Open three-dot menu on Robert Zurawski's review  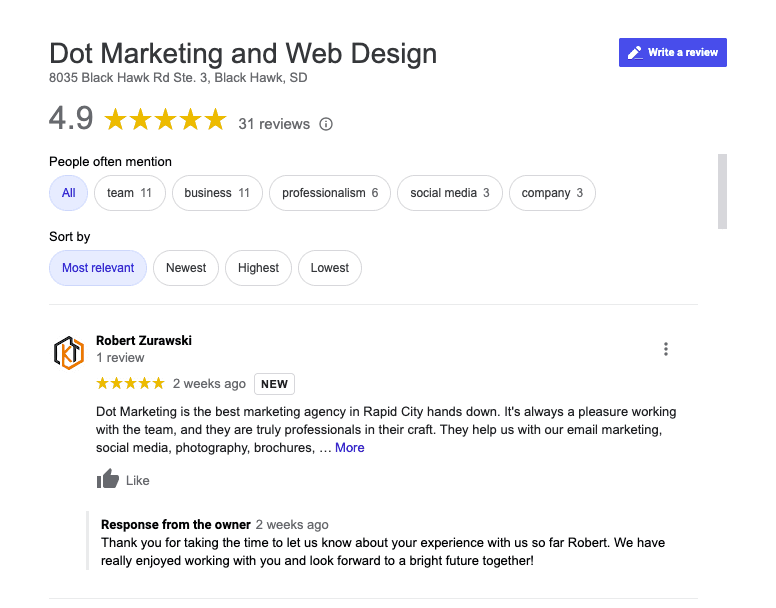click(666, 349)
